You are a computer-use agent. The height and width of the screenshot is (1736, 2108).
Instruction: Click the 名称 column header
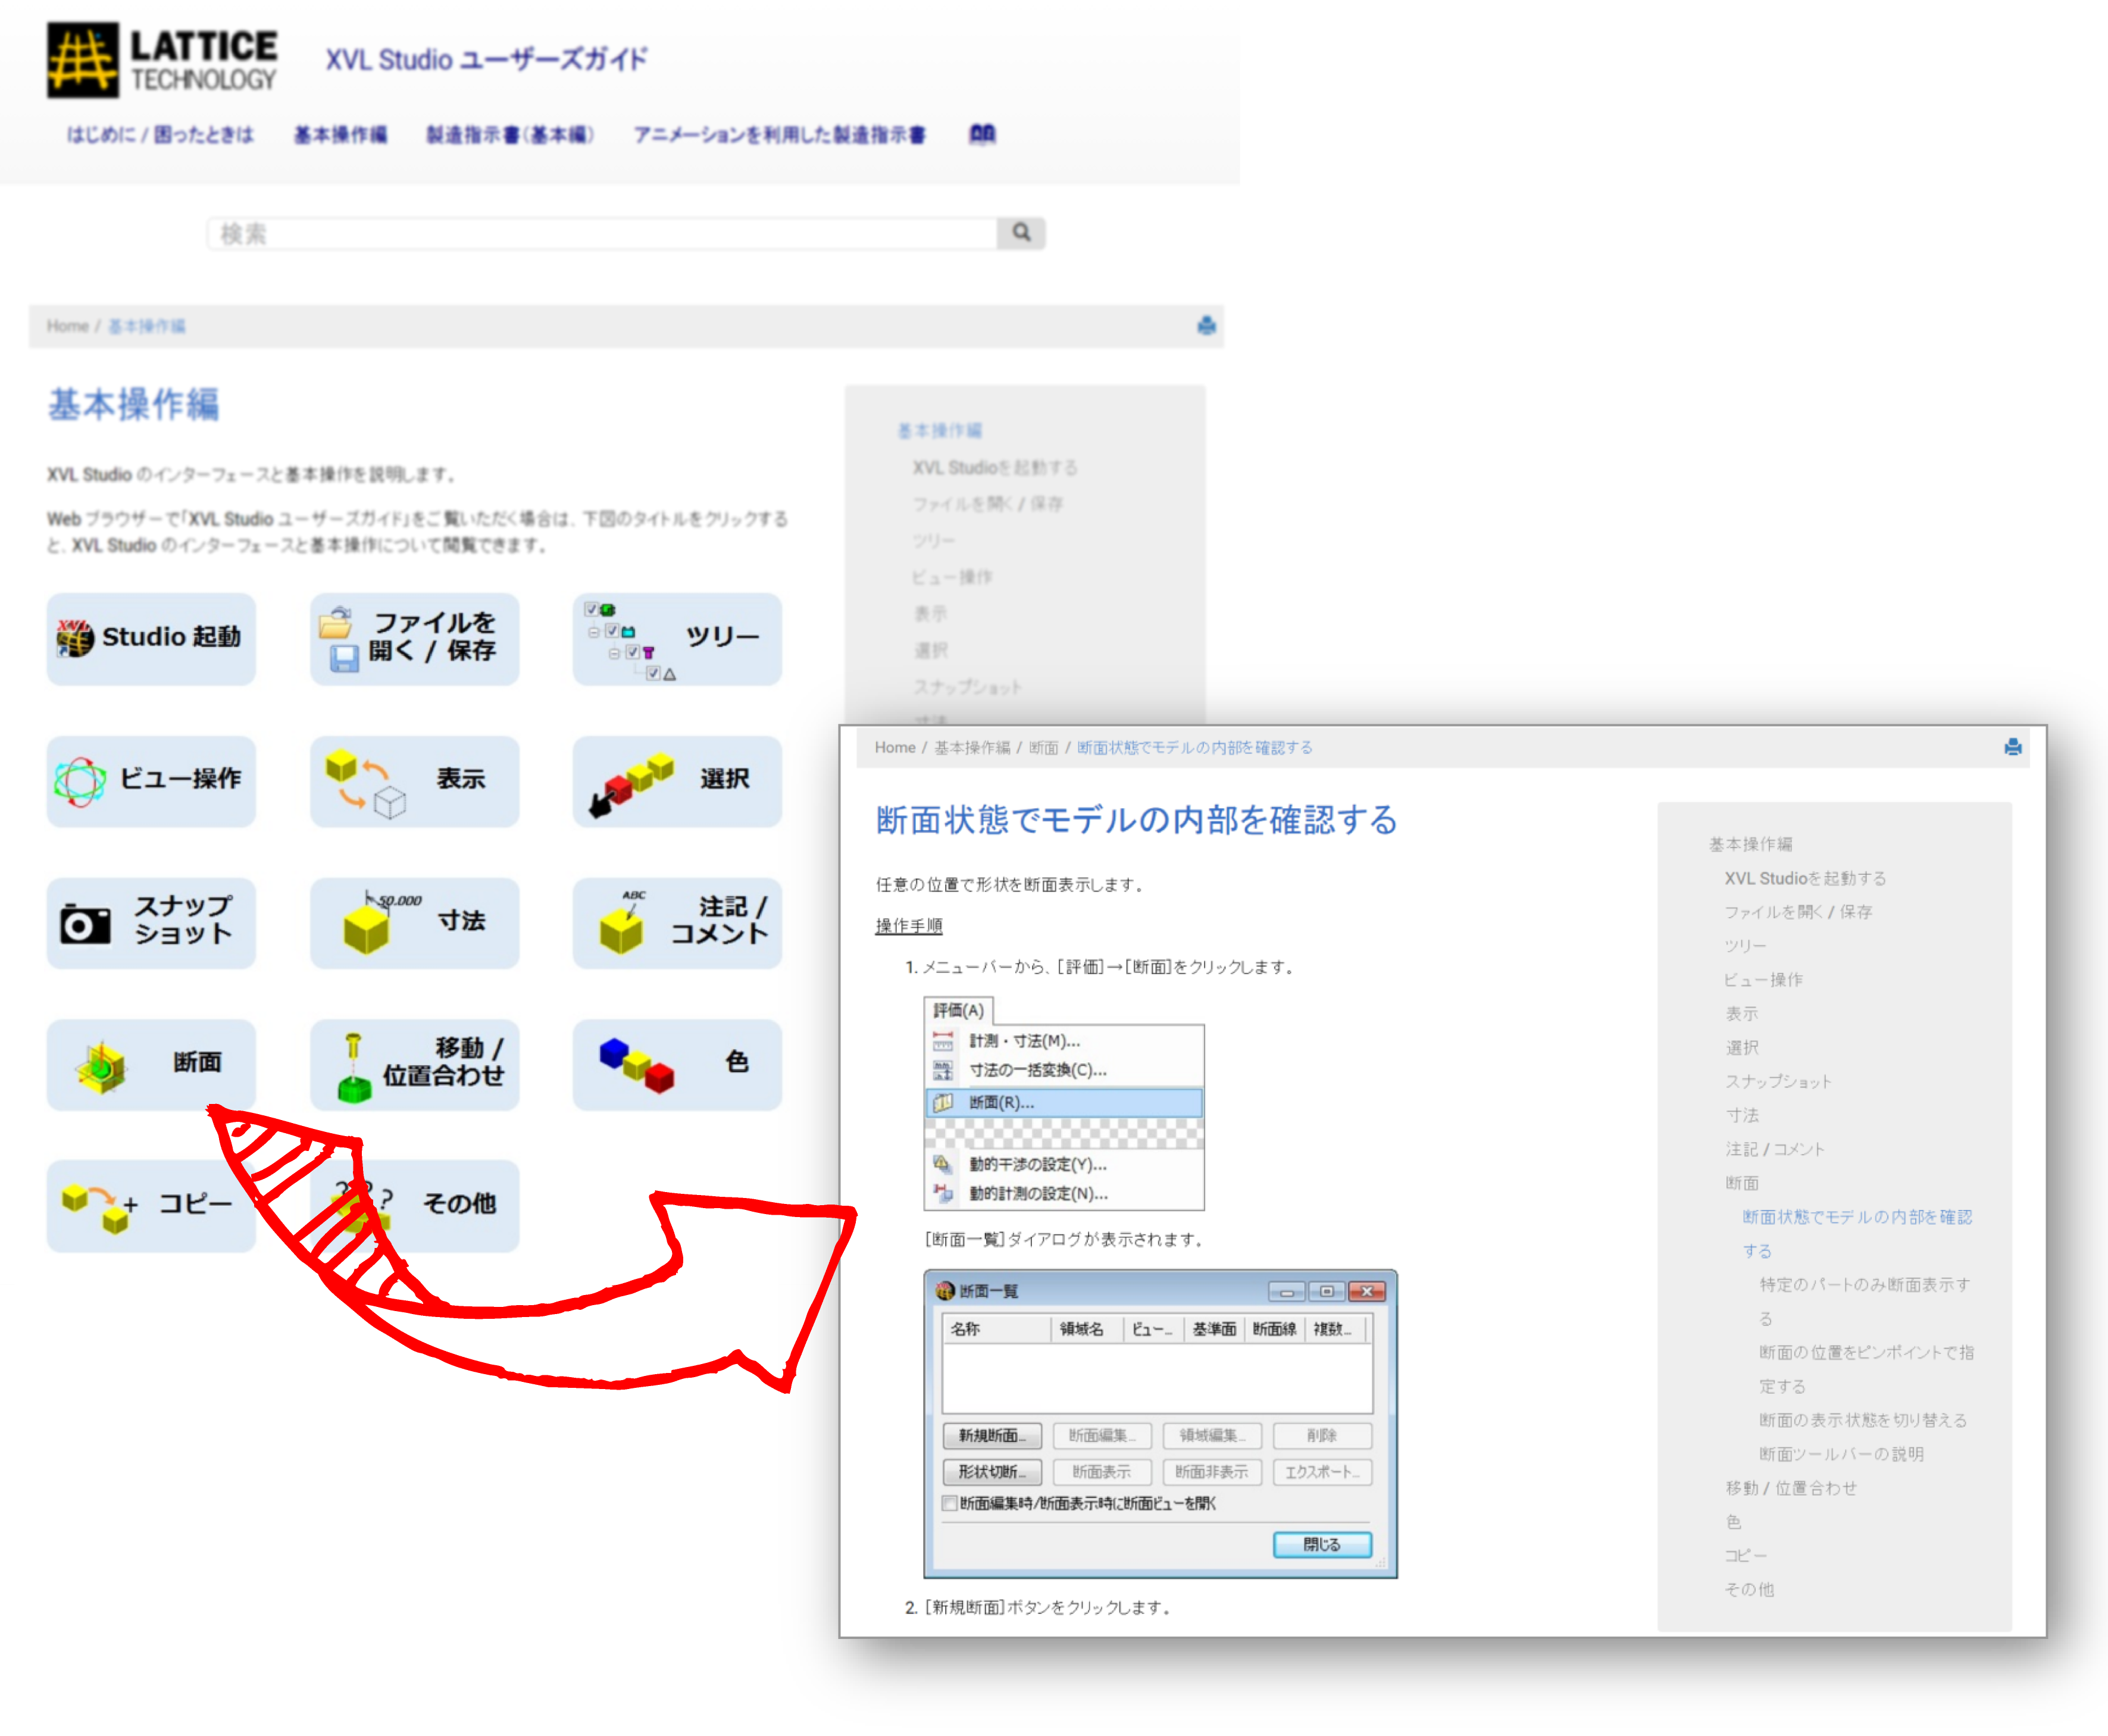point(996,1329)
